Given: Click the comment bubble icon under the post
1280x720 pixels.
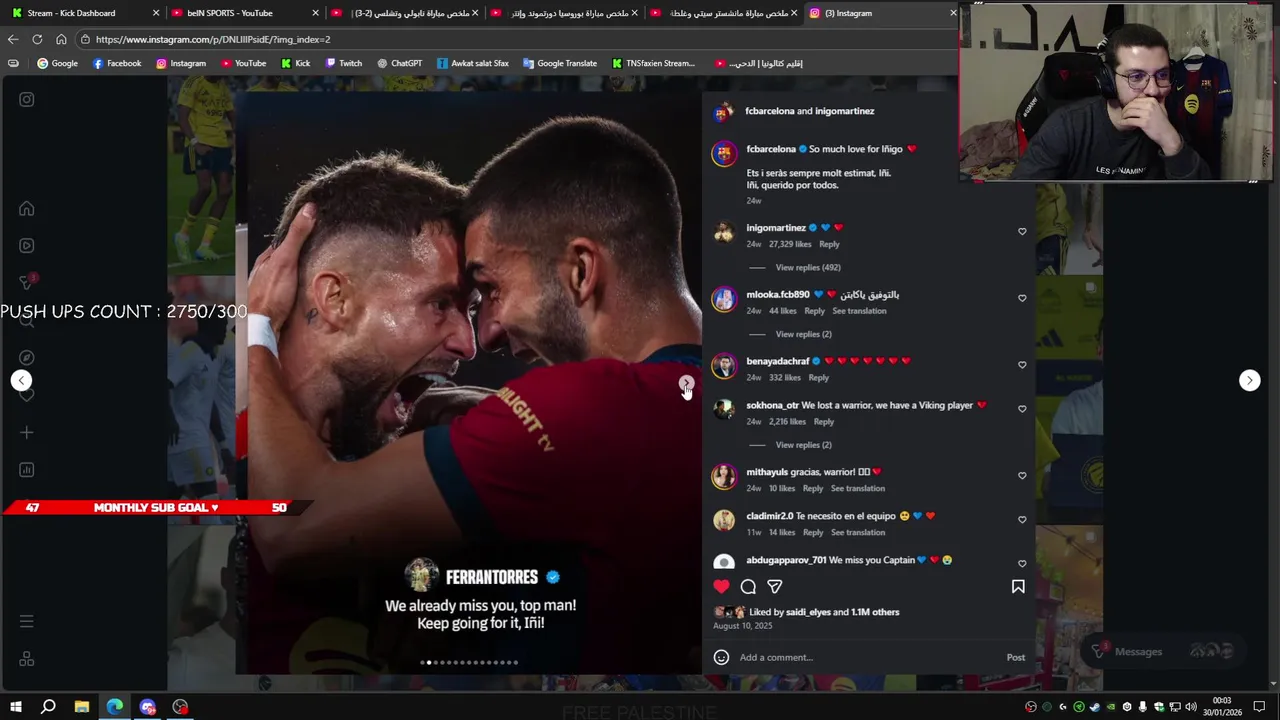Looking at the screenshot, I should click(x=748, y=587).
